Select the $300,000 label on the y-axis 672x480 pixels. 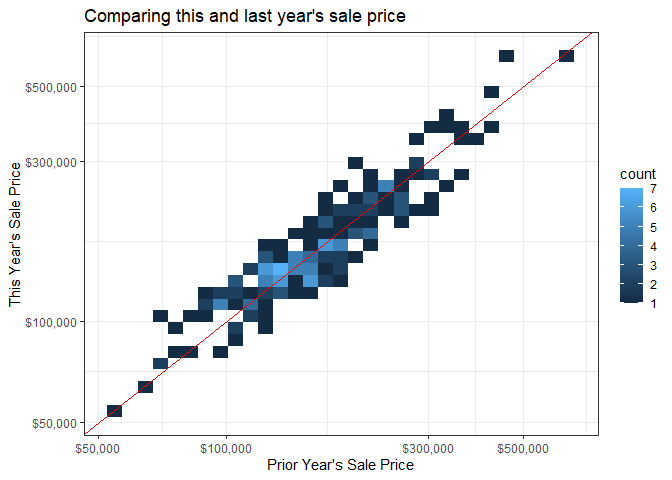(x=52, y=161)
